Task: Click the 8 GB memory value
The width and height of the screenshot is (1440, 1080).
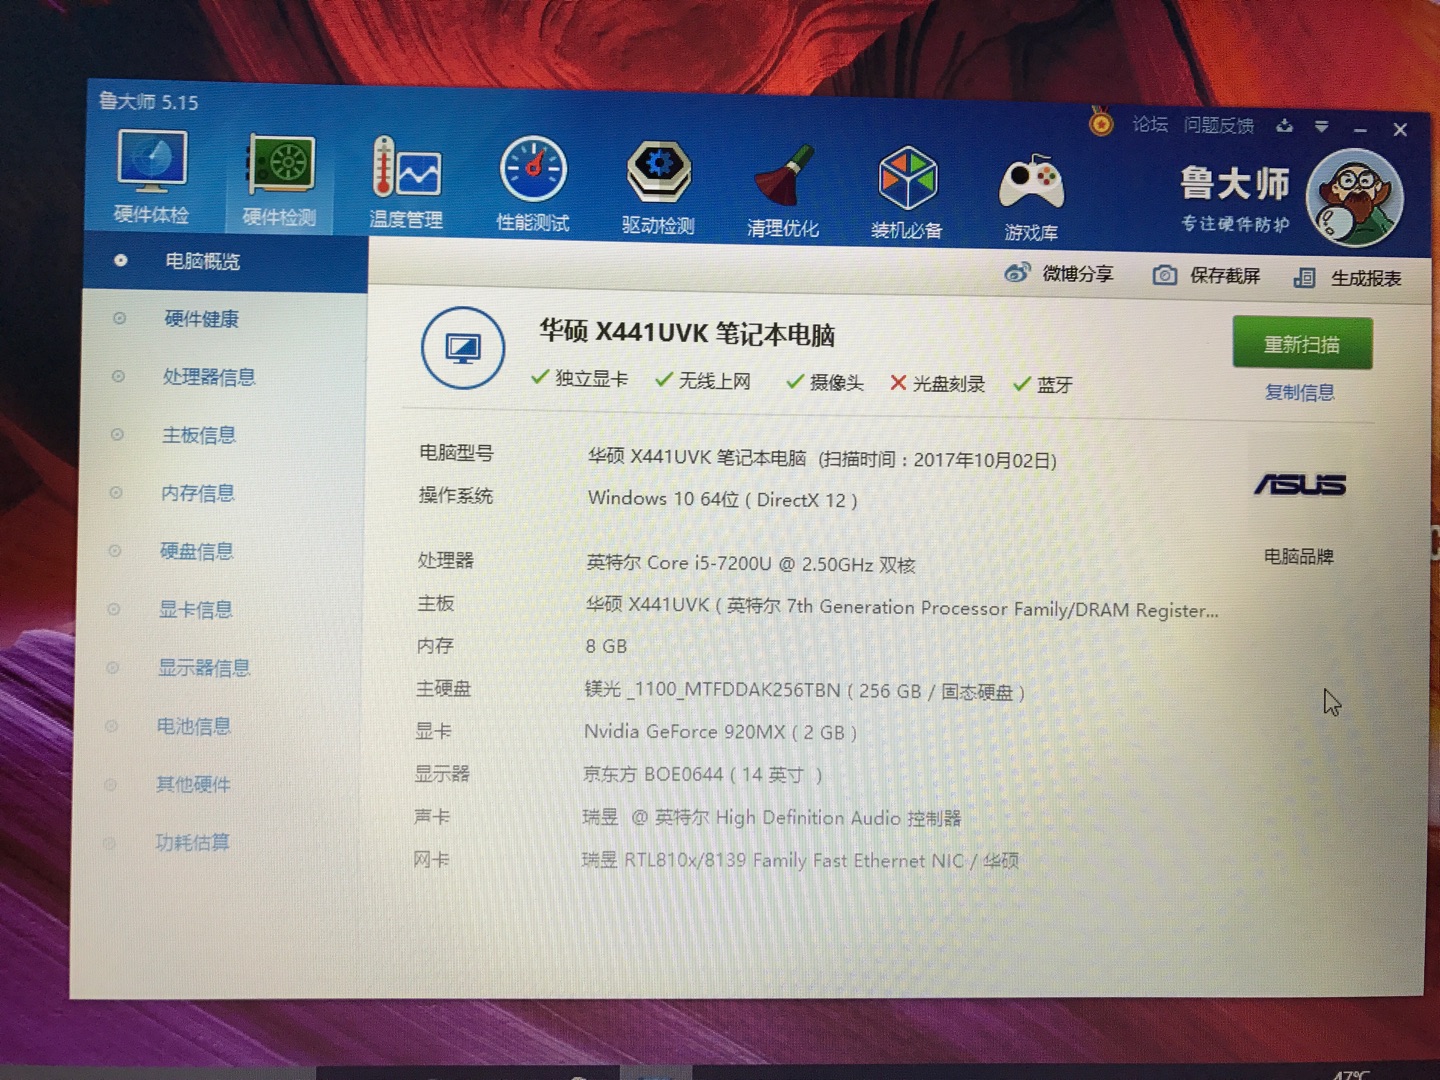Action: coord(606,646)
